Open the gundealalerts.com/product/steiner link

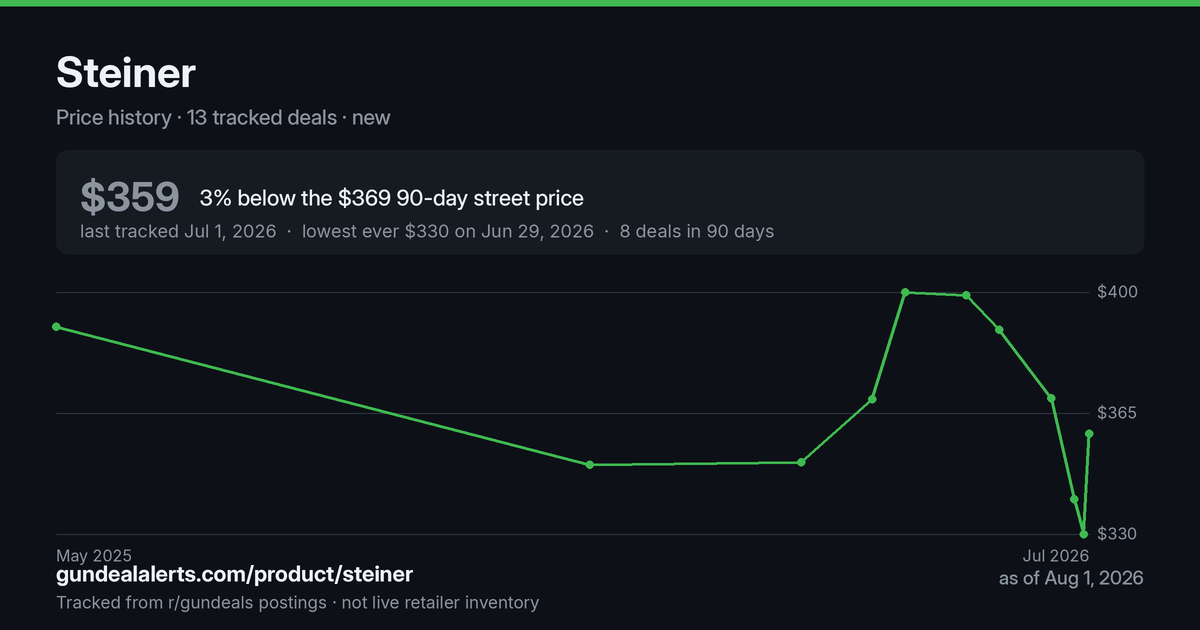[x=234, y=575]
